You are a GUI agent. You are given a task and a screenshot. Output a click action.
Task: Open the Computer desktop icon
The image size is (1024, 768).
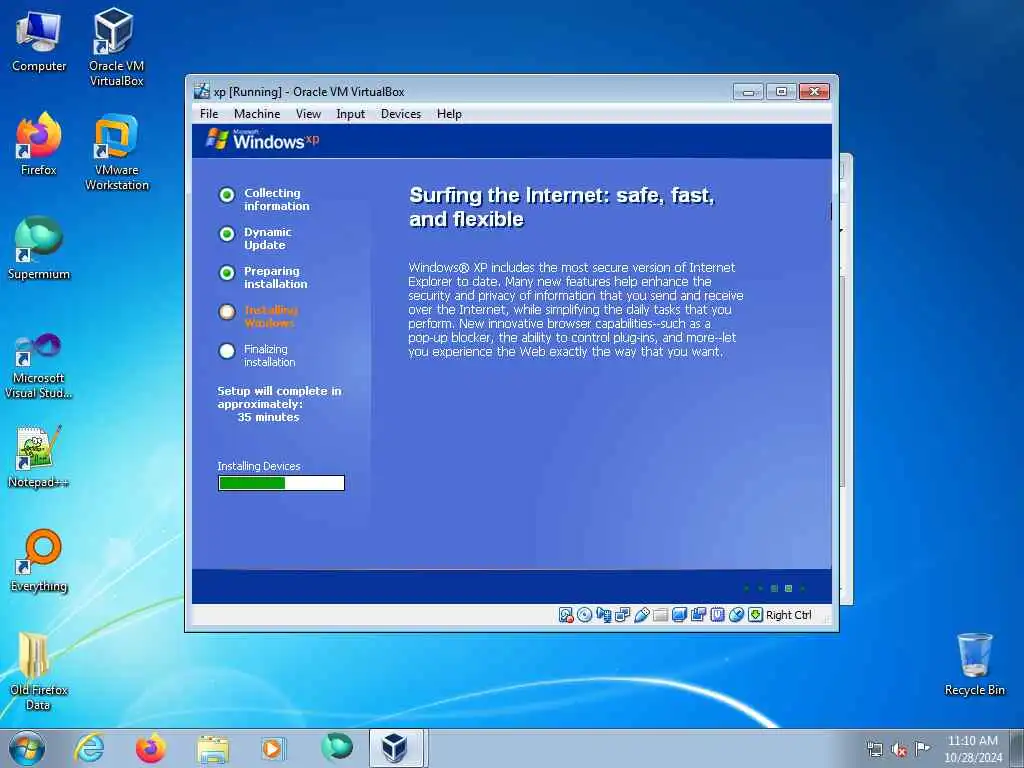click(x=39, y=41)
